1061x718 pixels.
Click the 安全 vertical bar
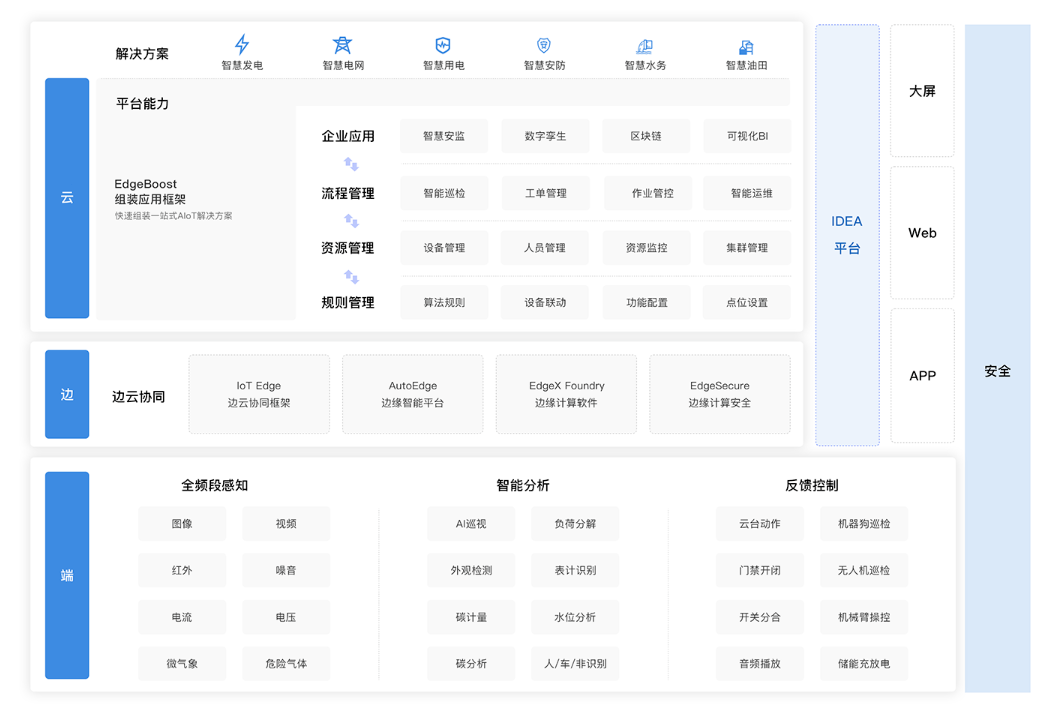[997, 358]
